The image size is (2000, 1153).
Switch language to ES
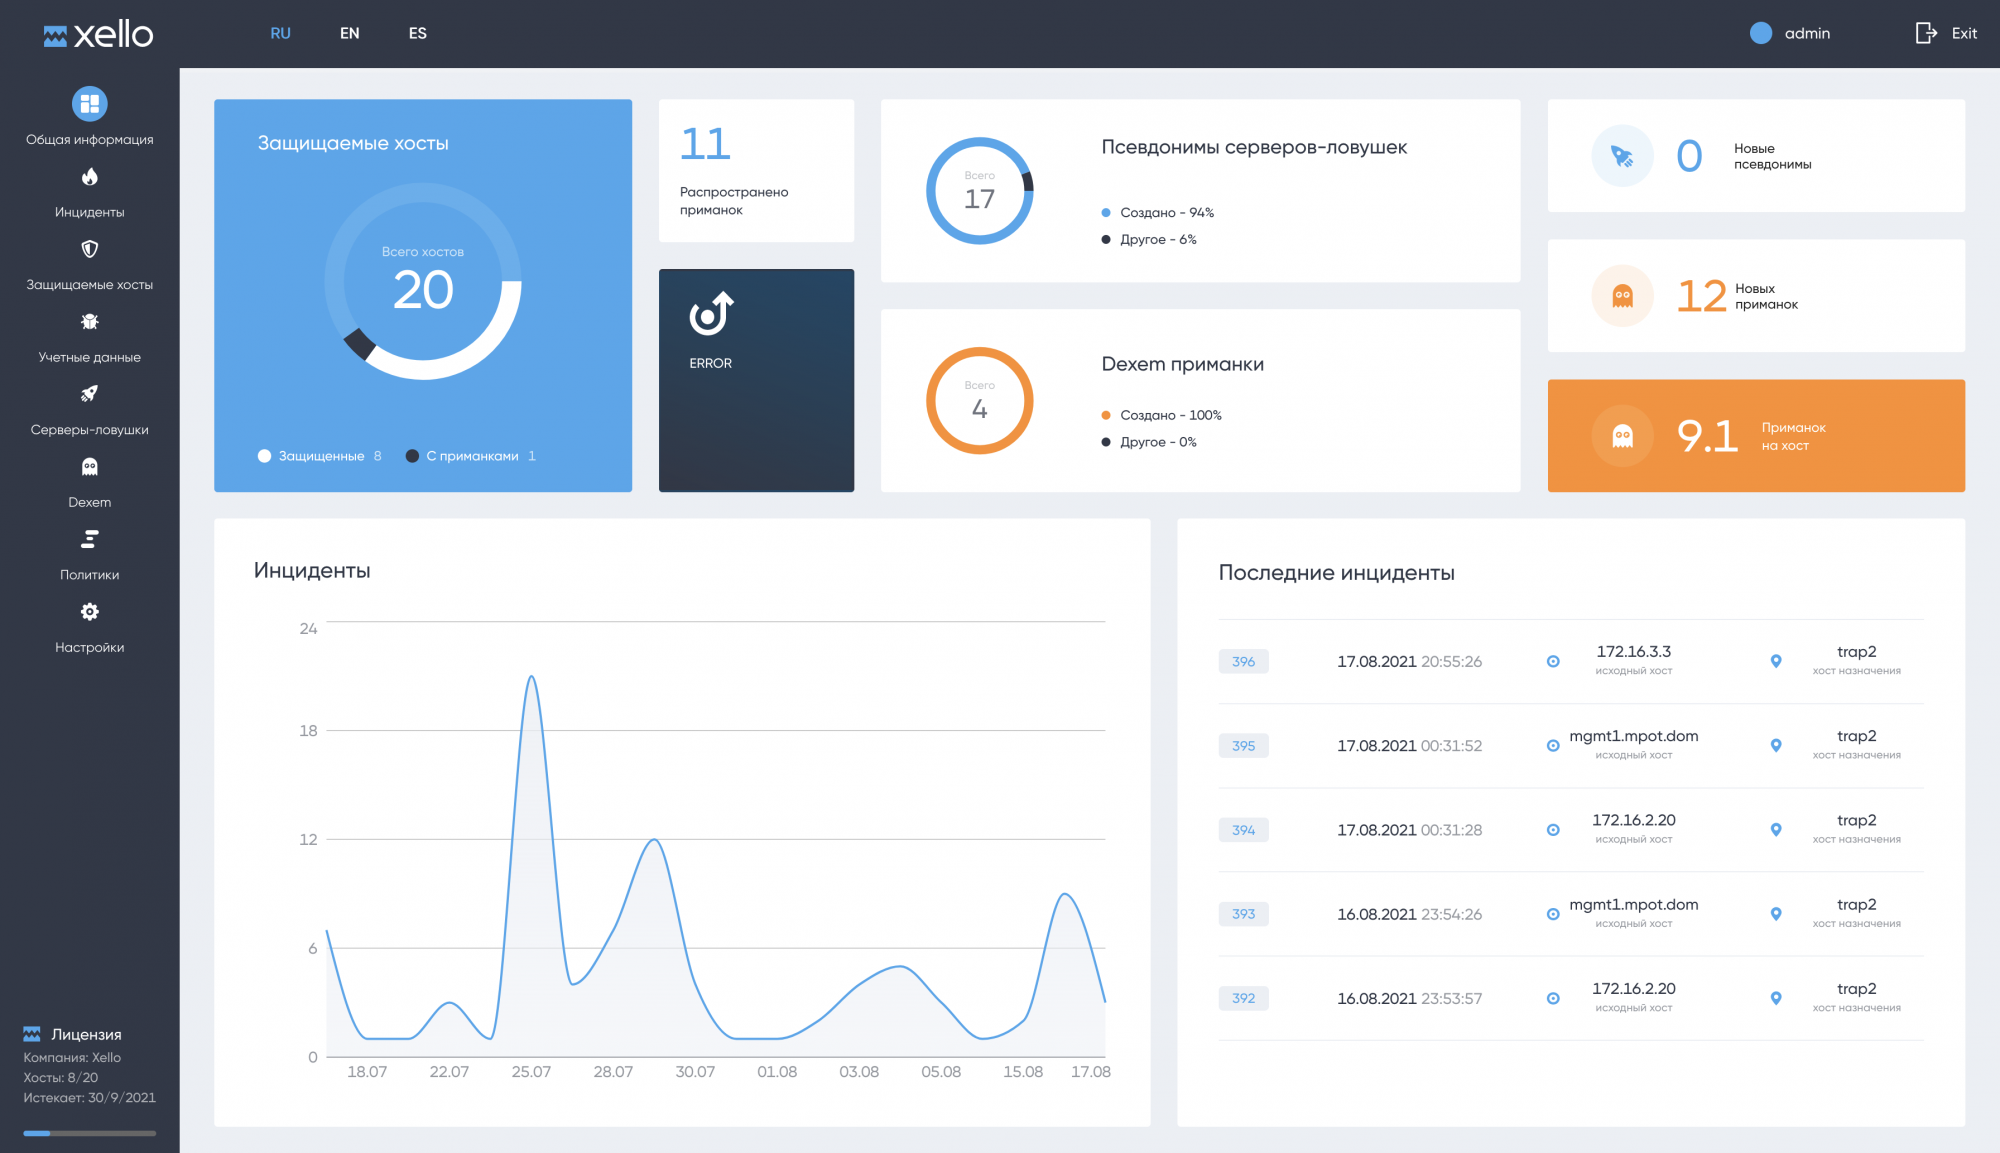[x=417, y=33]
